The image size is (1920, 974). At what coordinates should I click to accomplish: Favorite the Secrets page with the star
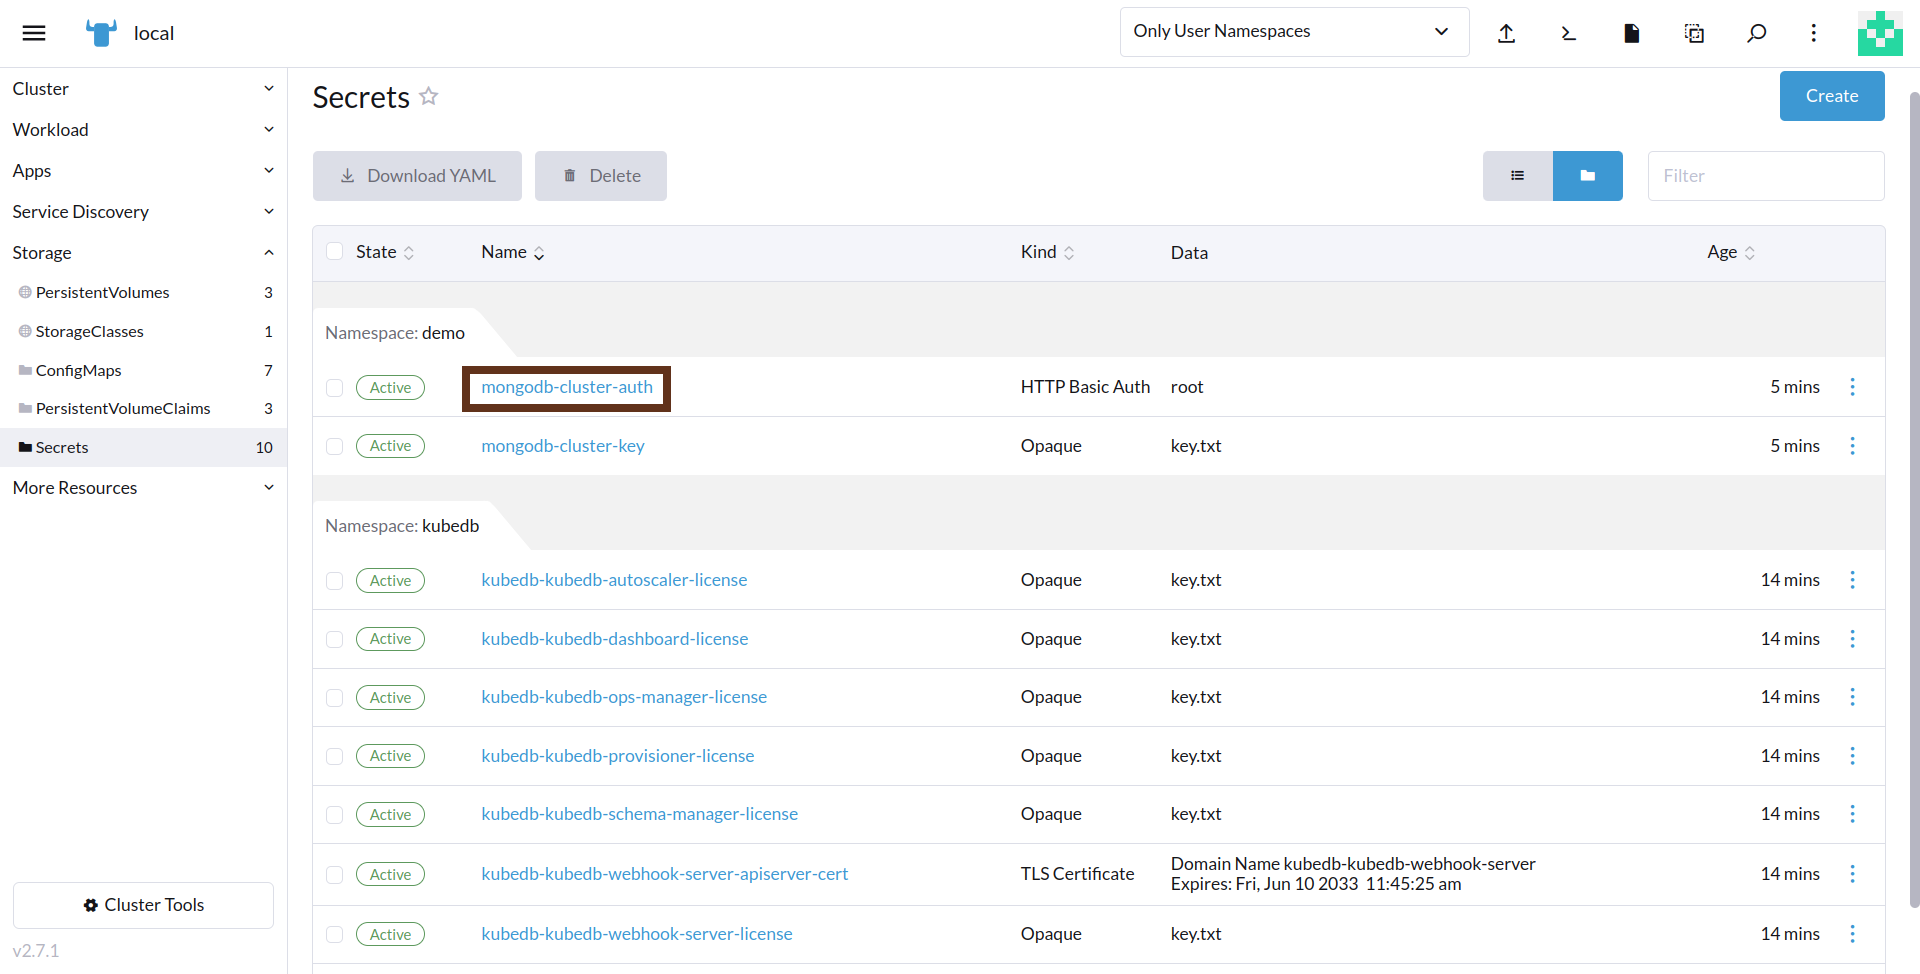(x=429, y=96)
